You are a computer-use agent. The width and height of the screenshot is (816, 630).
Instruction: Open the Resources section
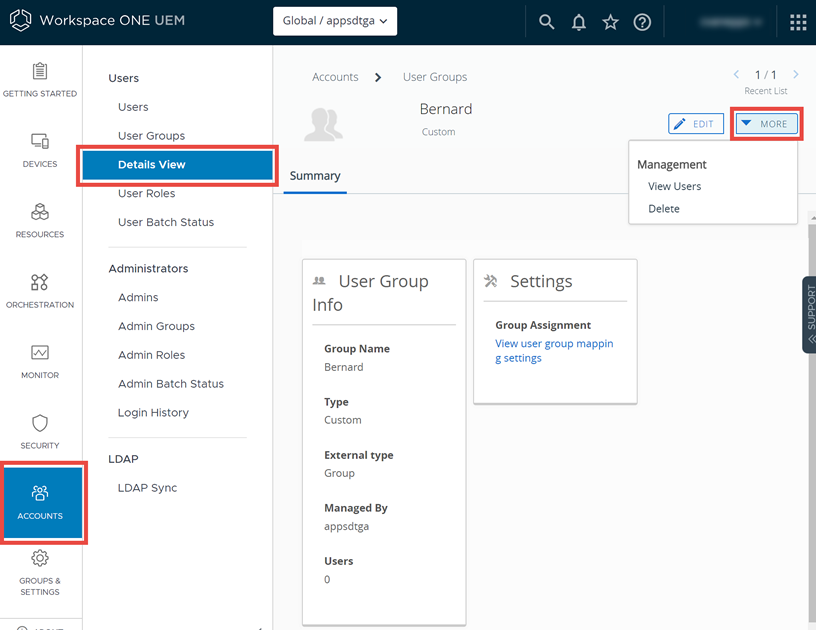pyautogui.click(x=40, y=221)
